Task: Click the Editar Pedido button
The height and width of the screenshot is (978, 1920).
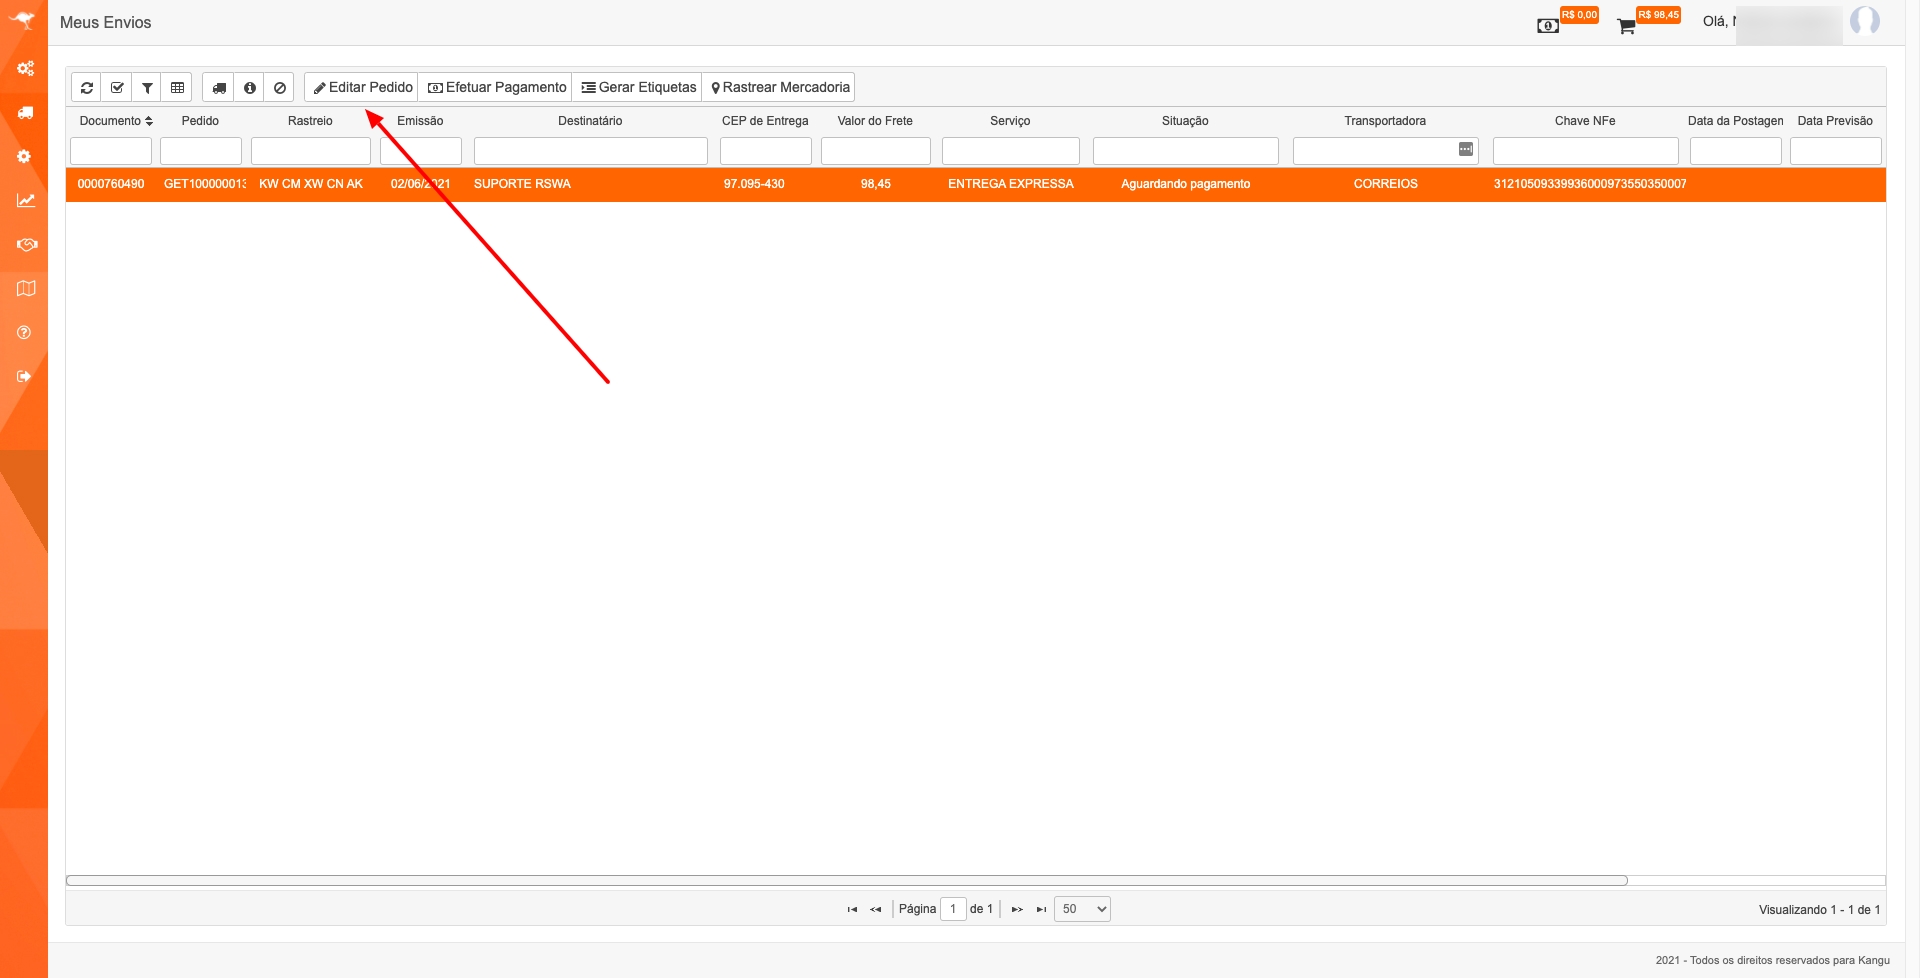Action: (x=362, y=88)
